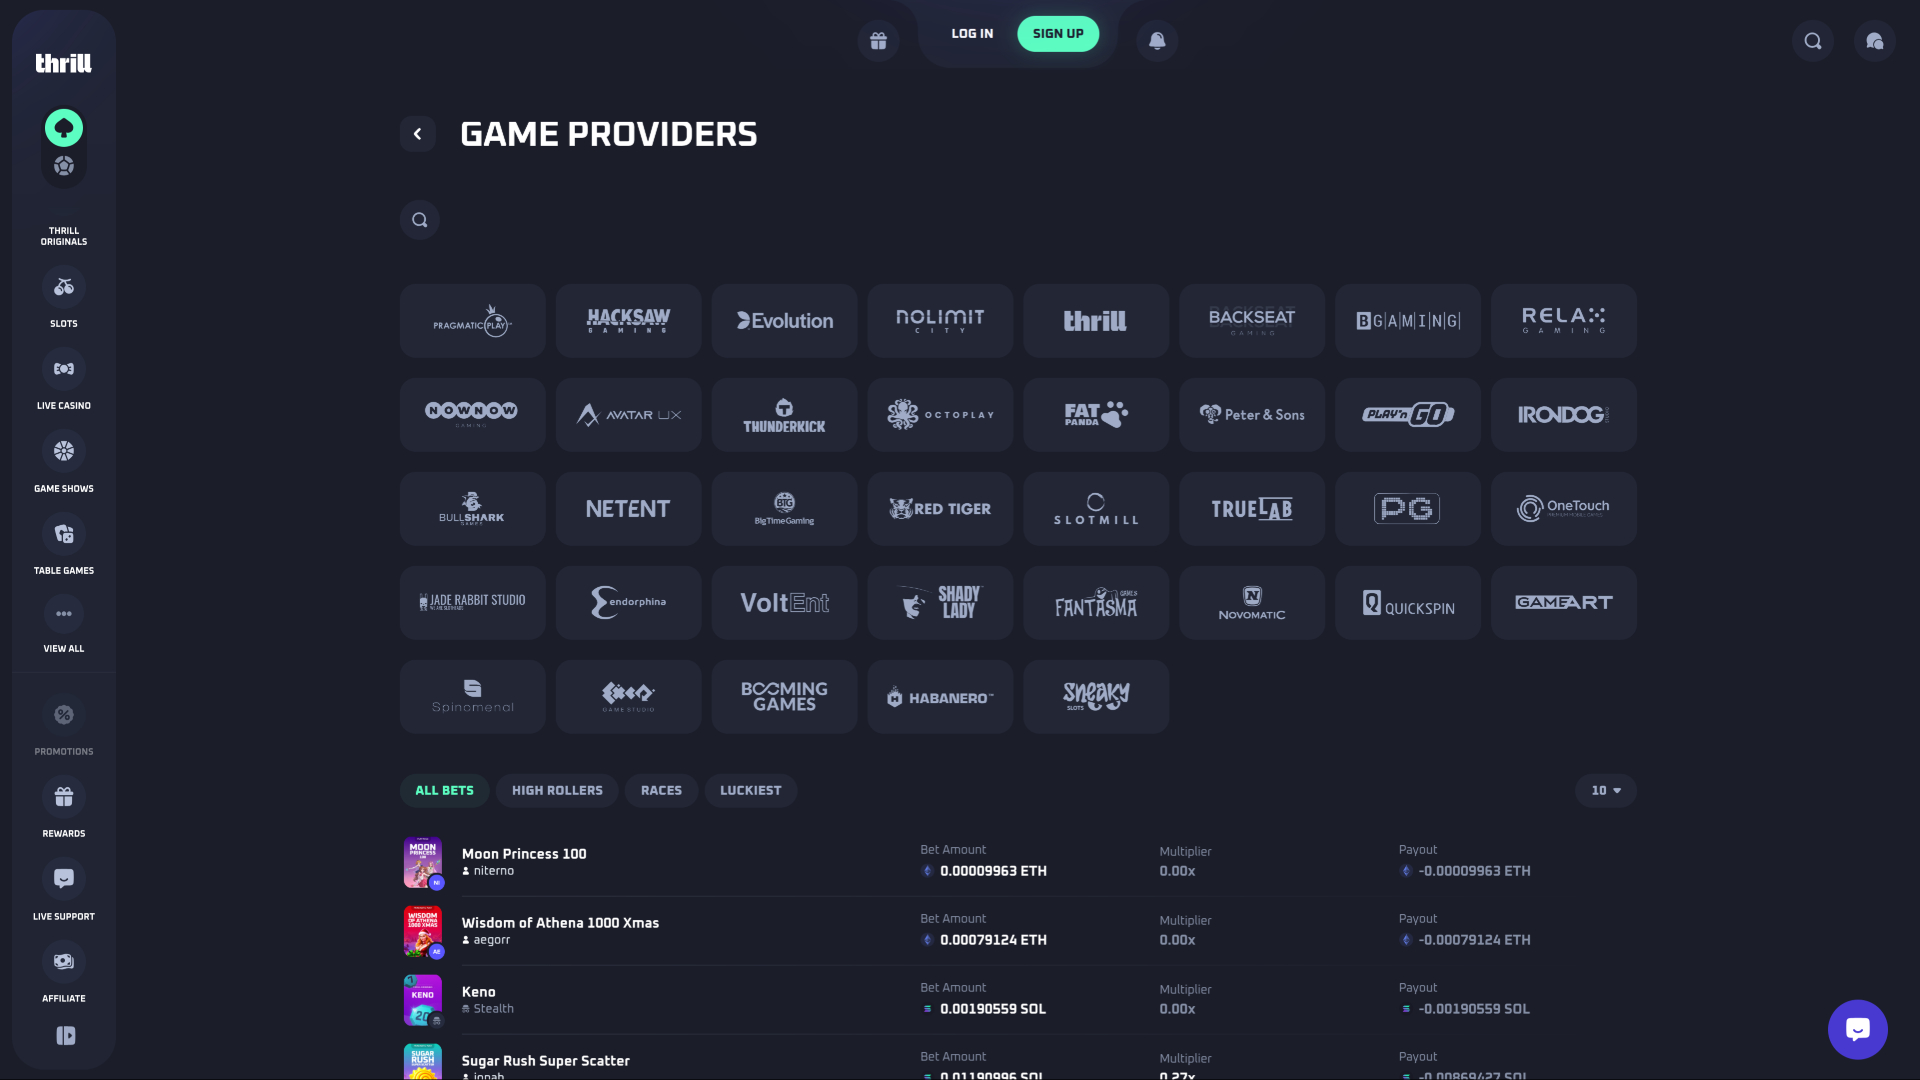Switch to sports mode via soccer ball toggle
The width and height of the screenshot is (1920, 1080).
click(64, 166)
